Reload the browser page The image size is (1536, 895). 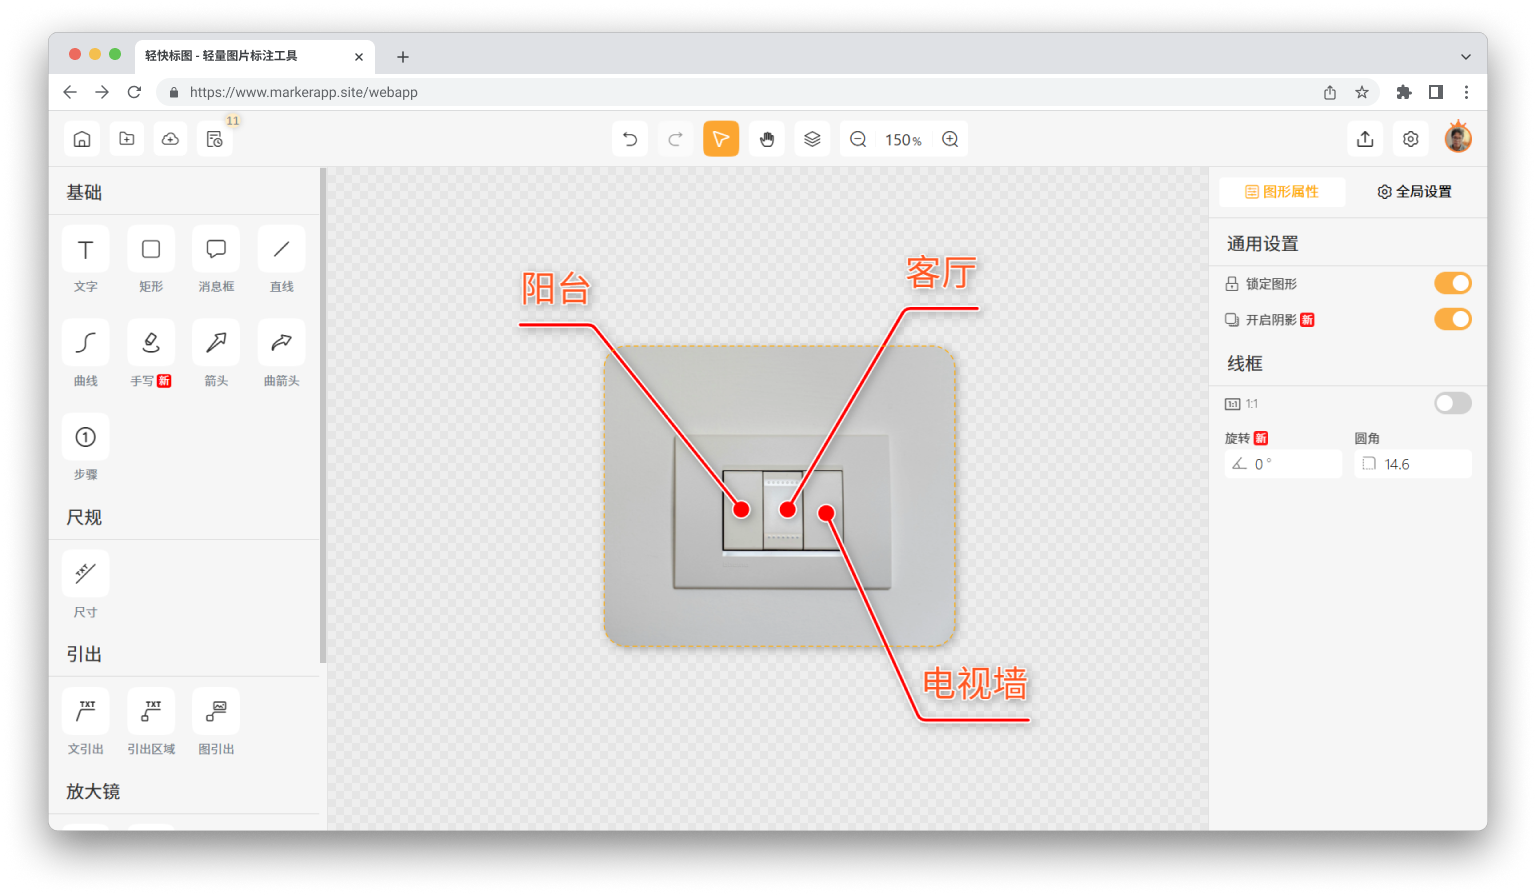[x=134, y=92]
